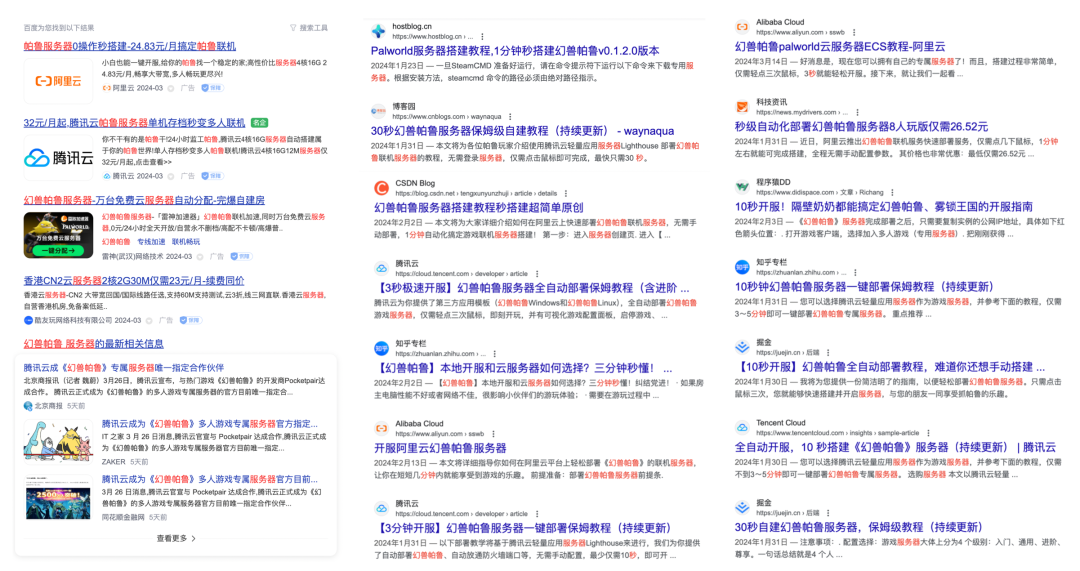Click Alibaba Cloud favicon above 开服阿里云幻兽帕鲁服务器
The image size is (1080, 571).
[381, 428]
